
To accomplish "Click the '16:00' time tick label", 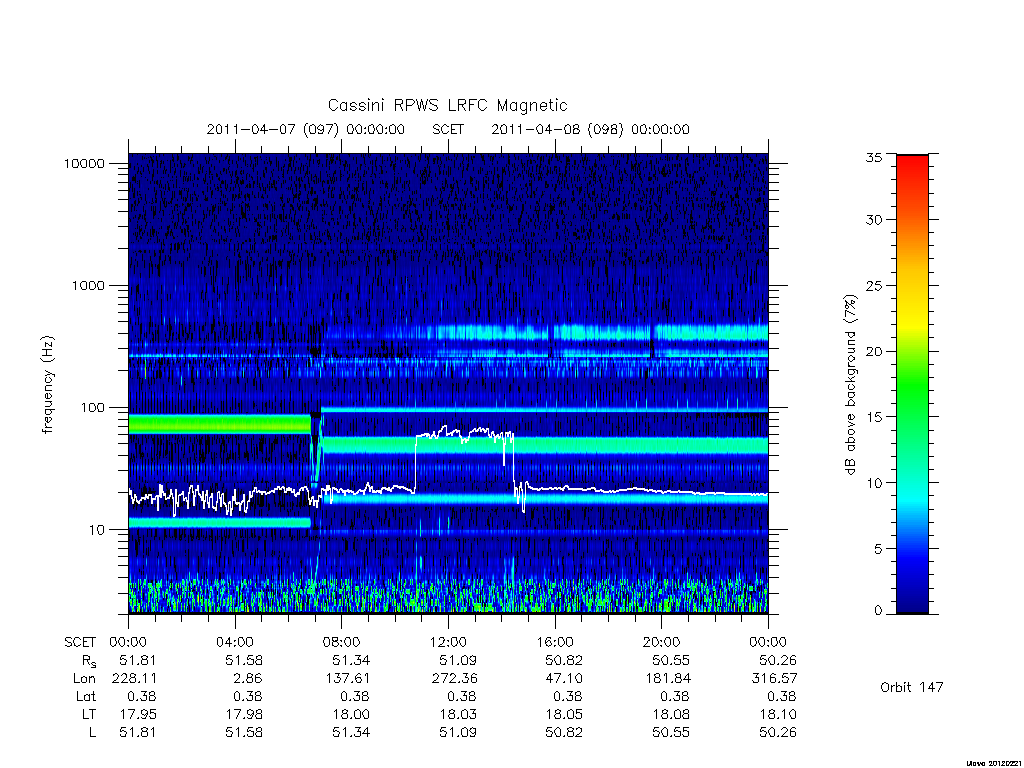I will [555, 642].
